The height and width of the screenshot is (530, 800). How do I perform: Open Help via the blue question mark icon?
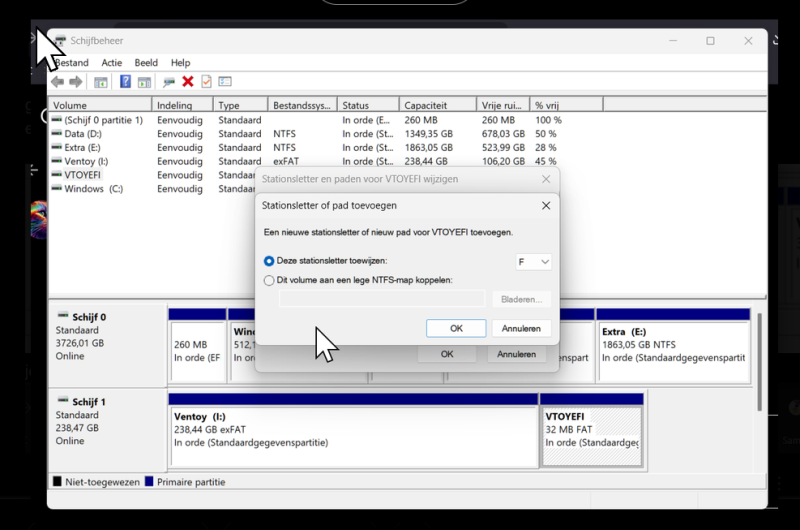click(125, 82)
